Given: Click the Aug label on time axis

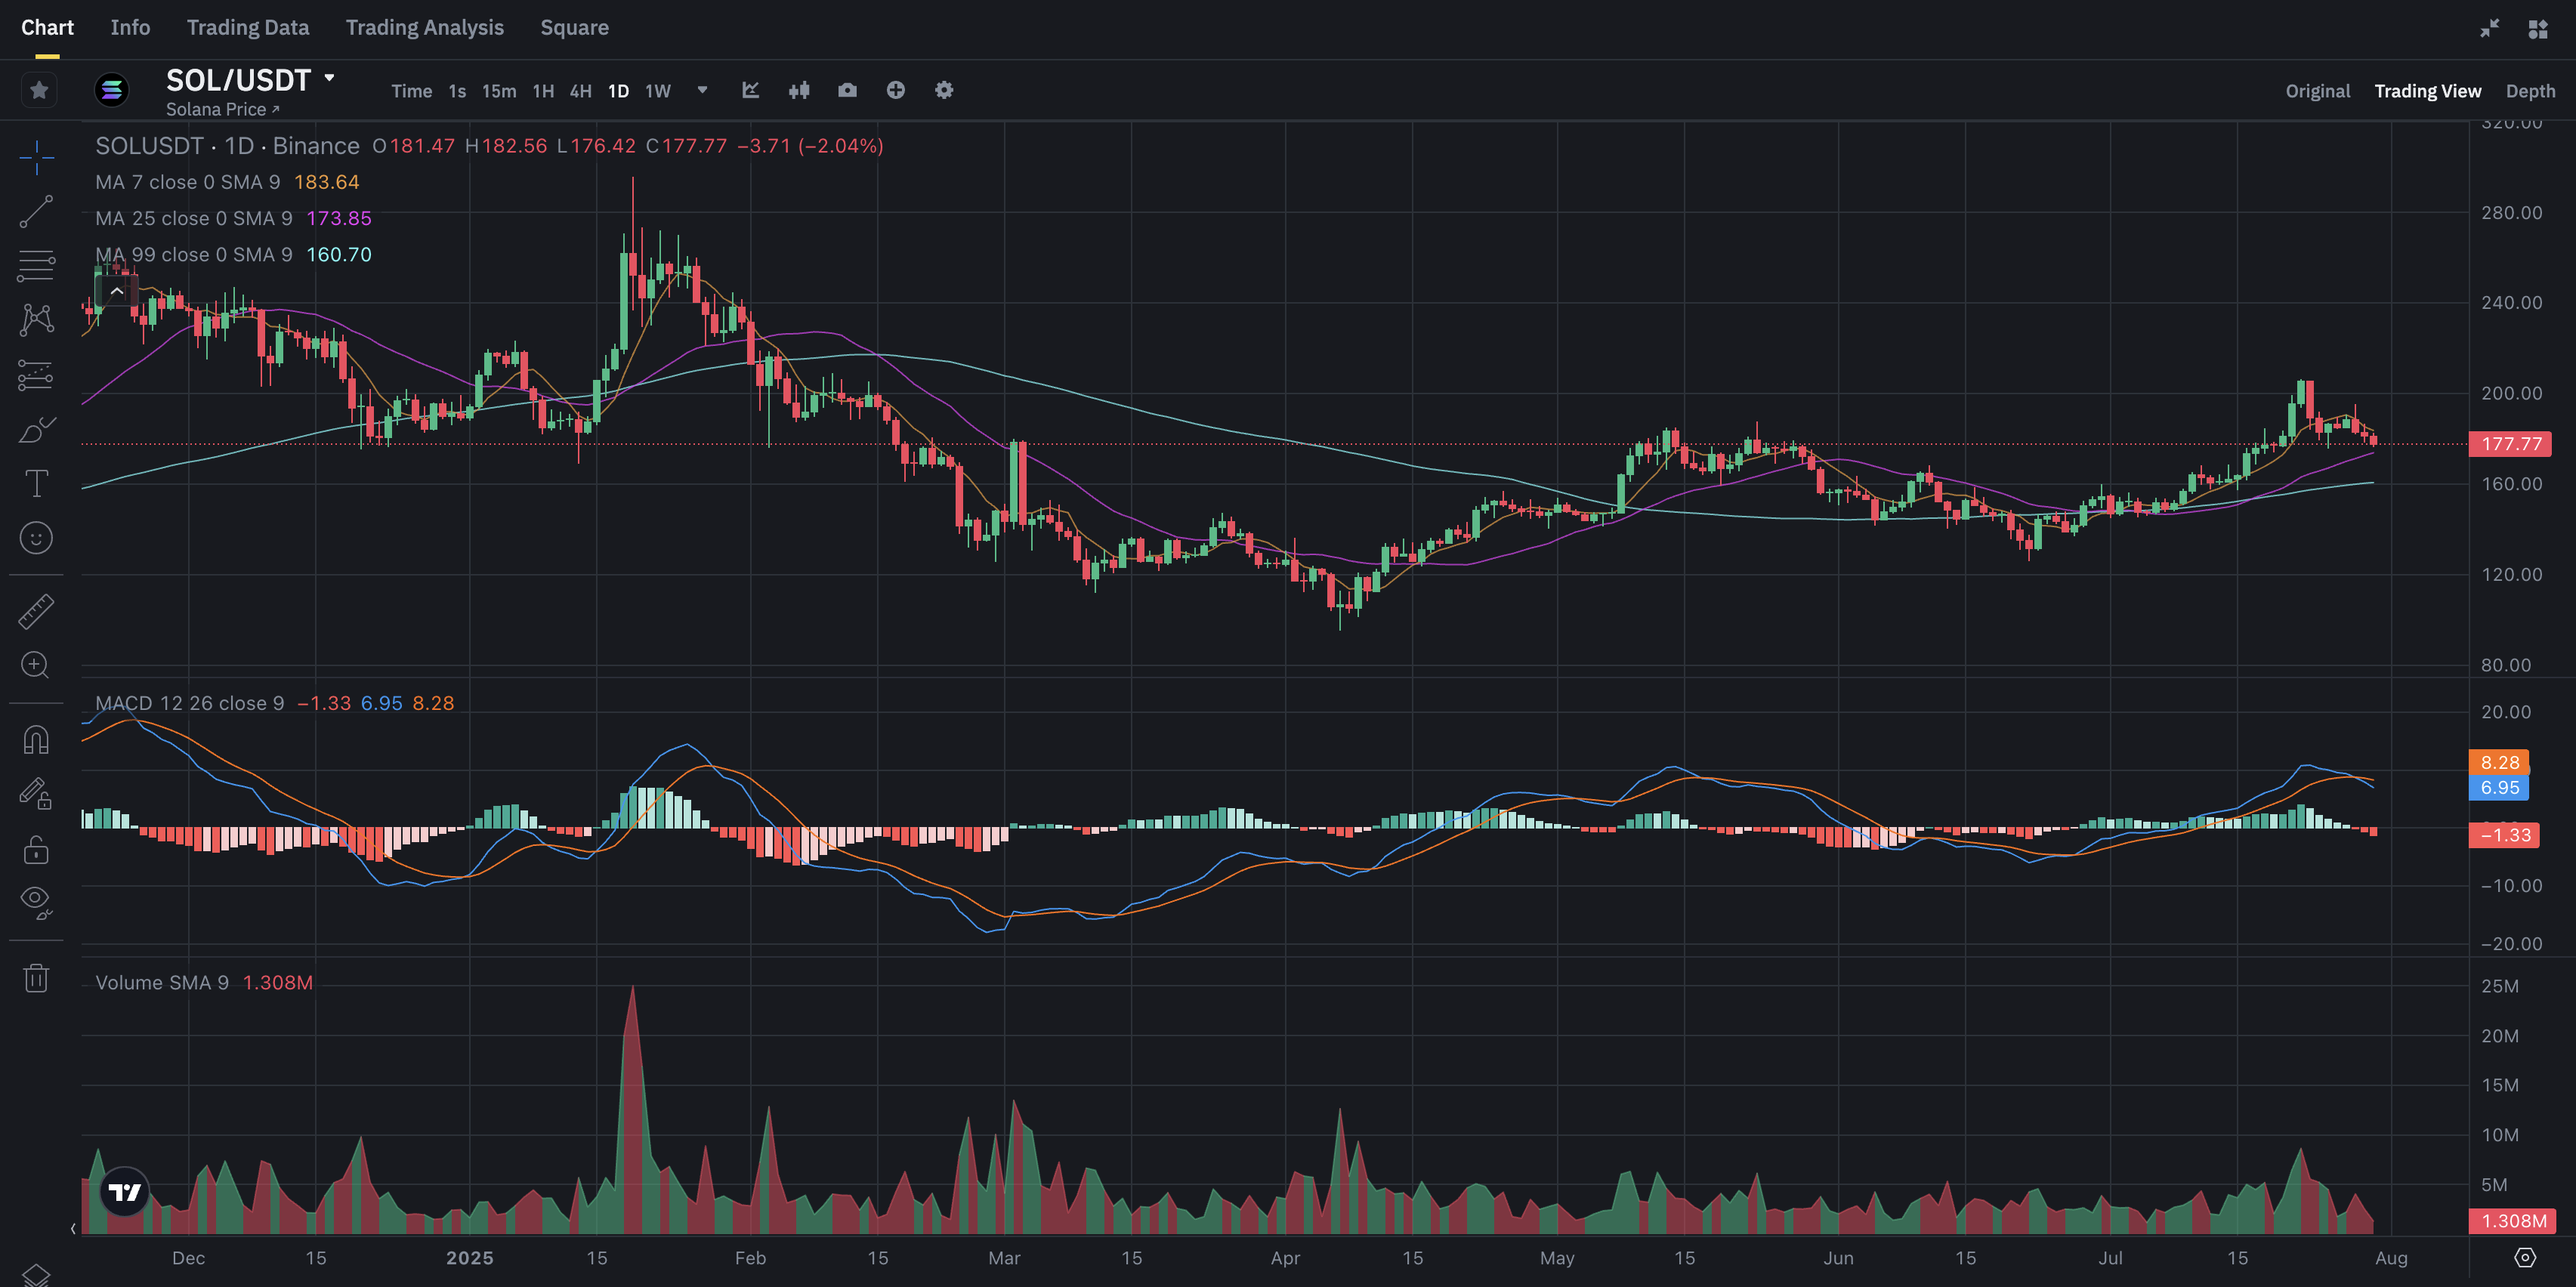Looking at the screenshot, I should [x=2391, y=1258].
